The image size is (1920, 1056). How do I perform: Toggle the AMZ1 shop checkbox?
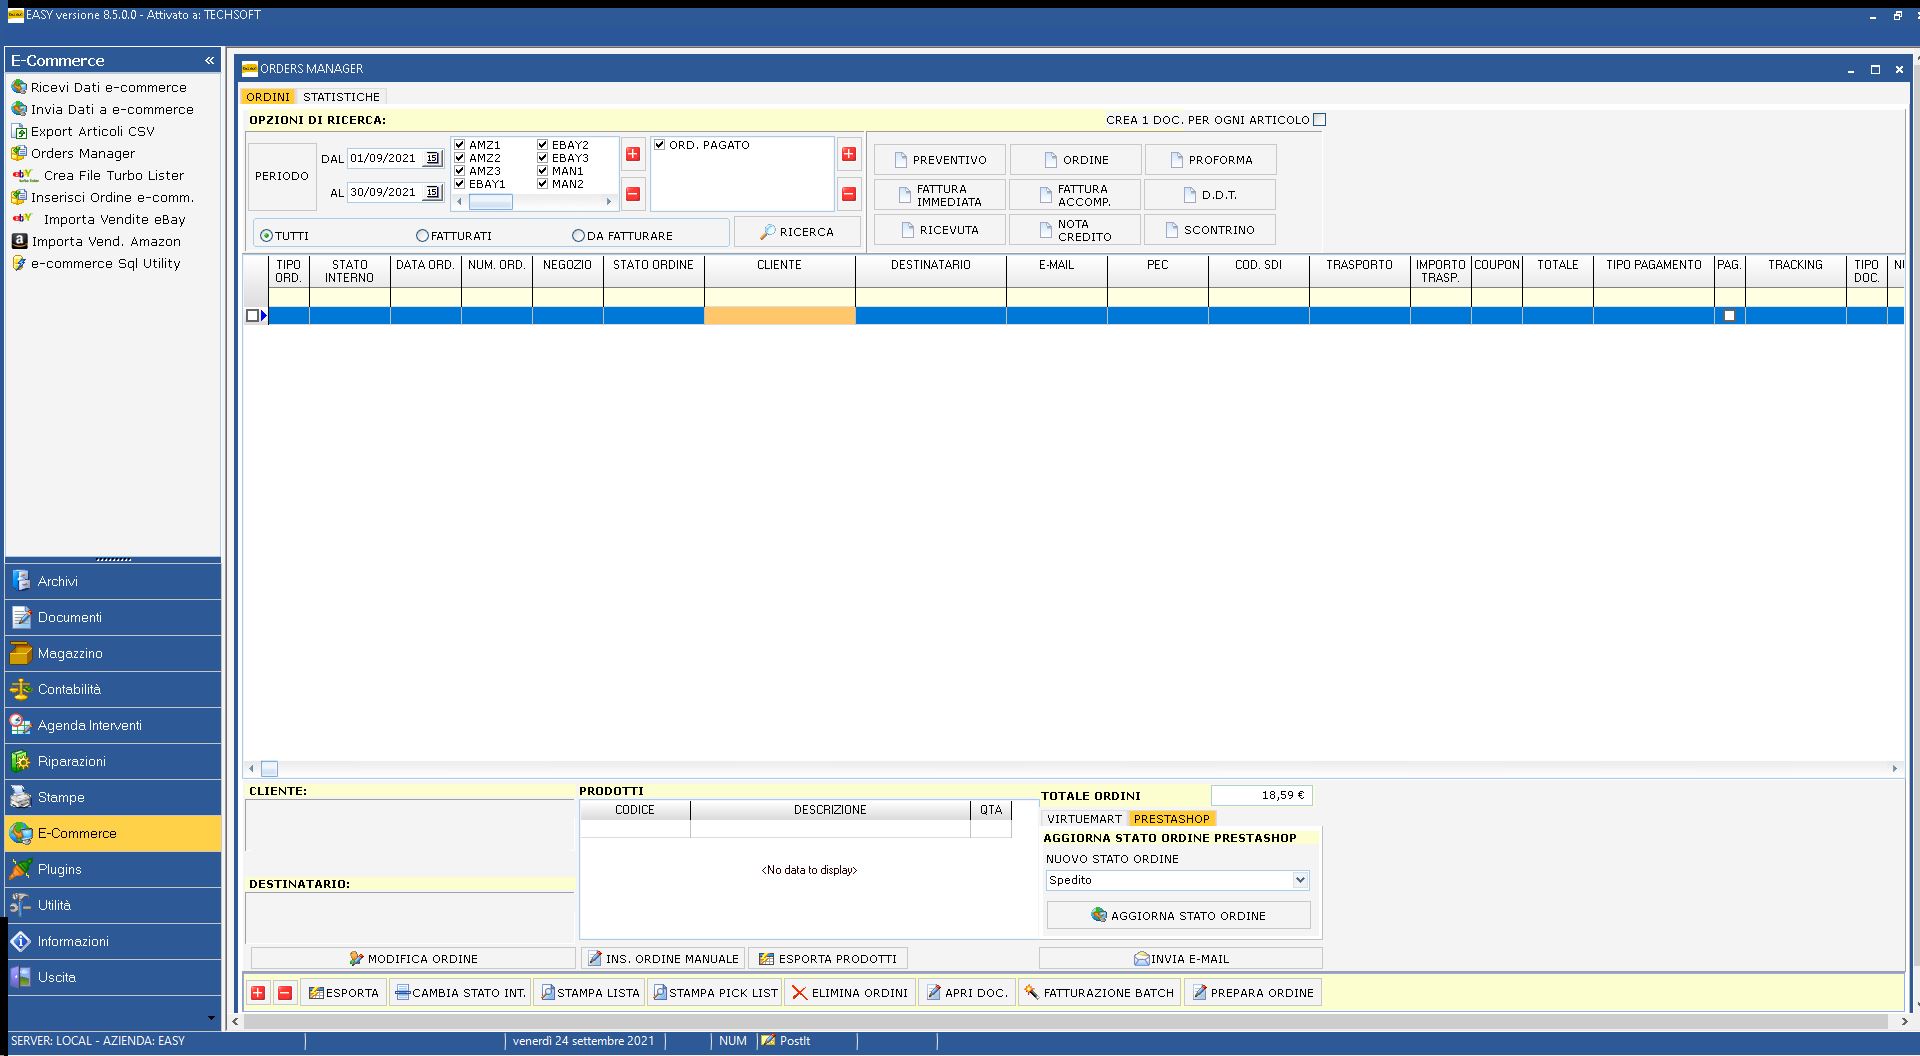coord(460,145)
